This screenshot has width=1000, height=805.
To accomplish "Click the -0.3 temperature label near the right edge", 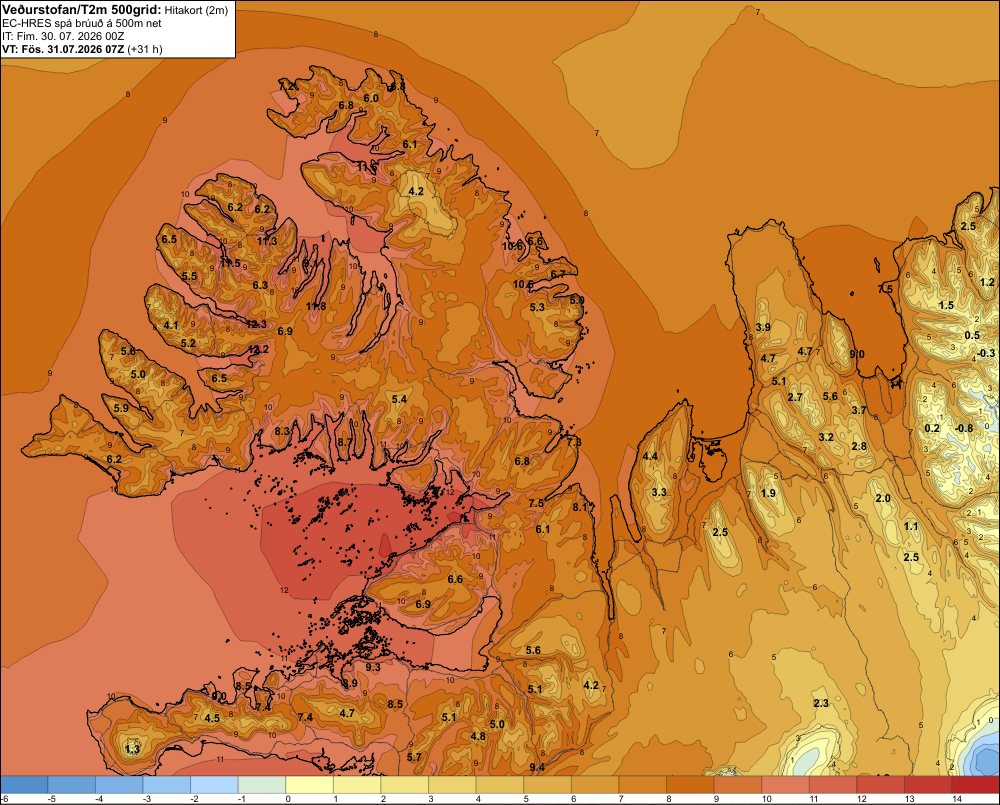I will 985,353.
